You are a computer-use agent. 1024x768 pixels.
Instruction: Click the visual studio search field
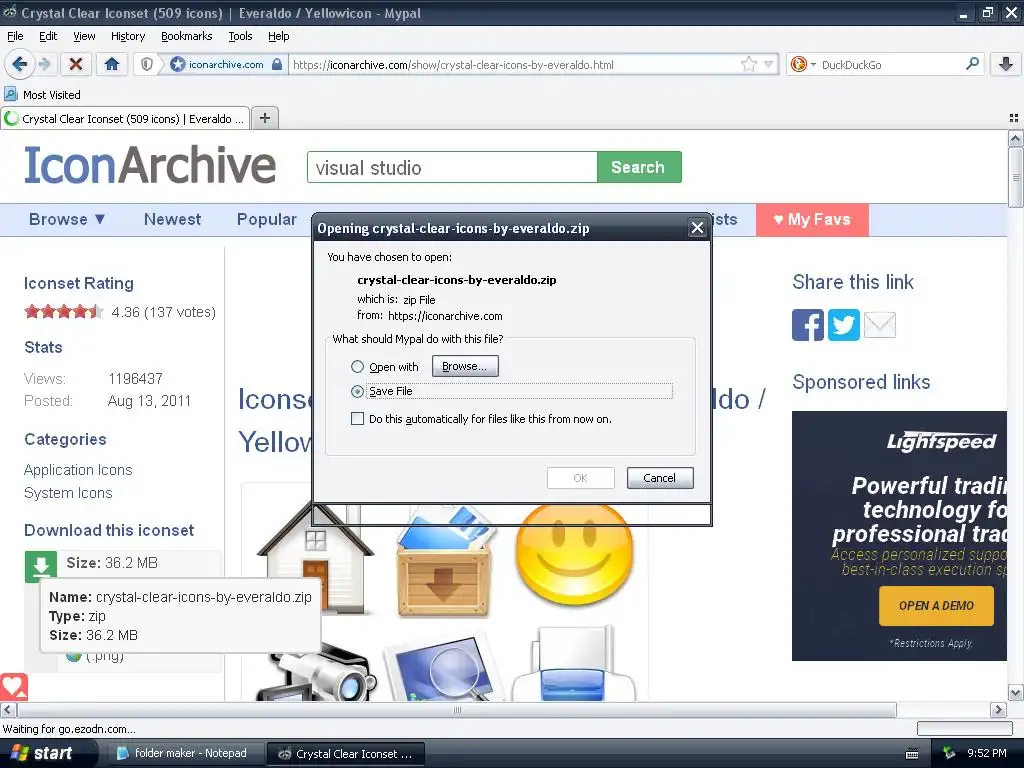click(x=452, y=167)
